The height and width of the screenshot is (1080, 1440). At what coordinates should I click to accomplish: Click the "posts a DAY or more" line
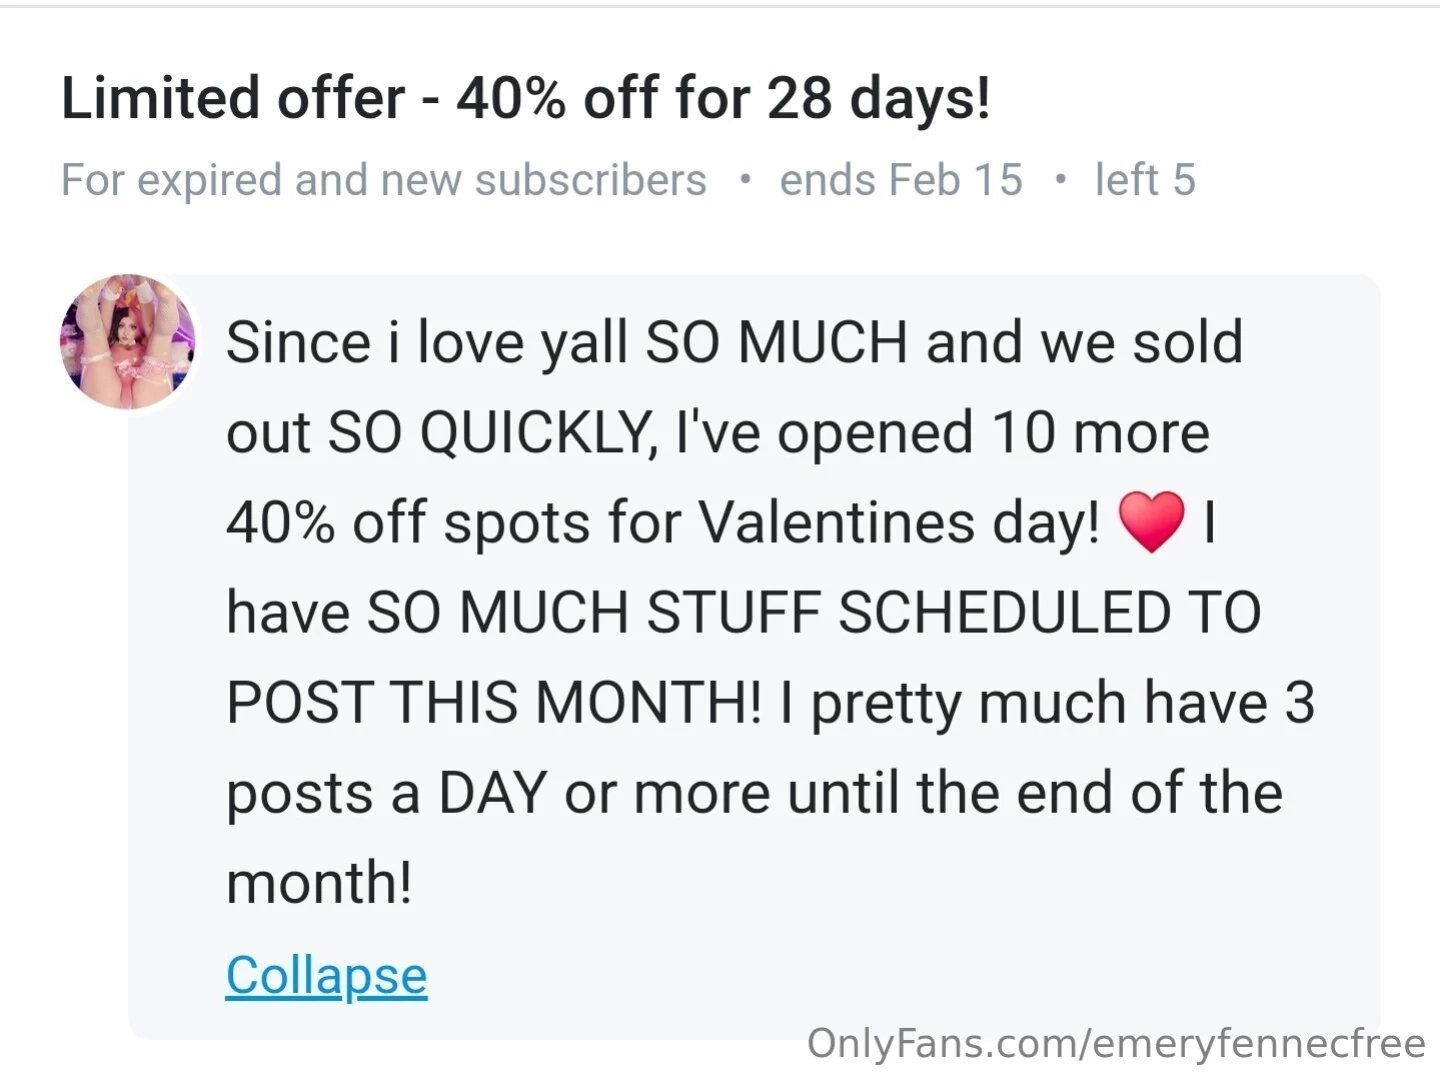498,793
